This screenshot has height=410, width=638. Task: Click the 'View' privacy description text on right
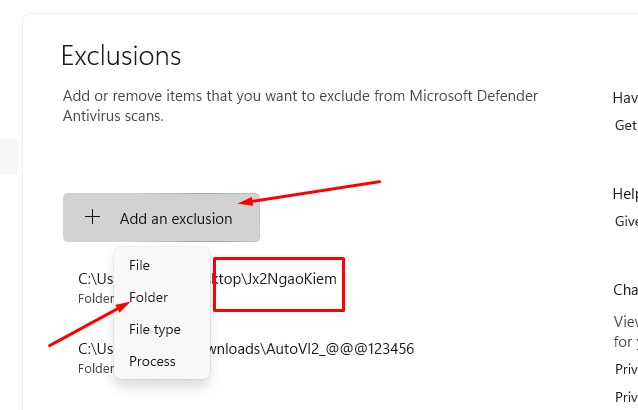click(x=626, y=321)
